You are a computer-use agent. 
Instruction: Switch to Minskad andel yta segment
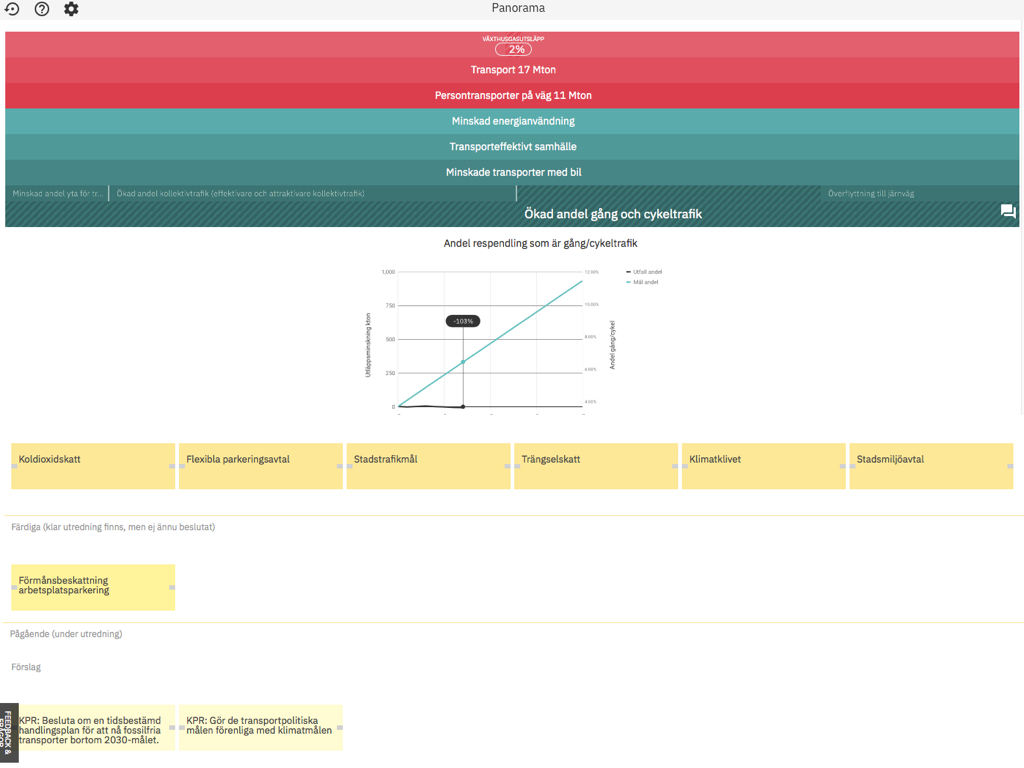click(57, 193)
